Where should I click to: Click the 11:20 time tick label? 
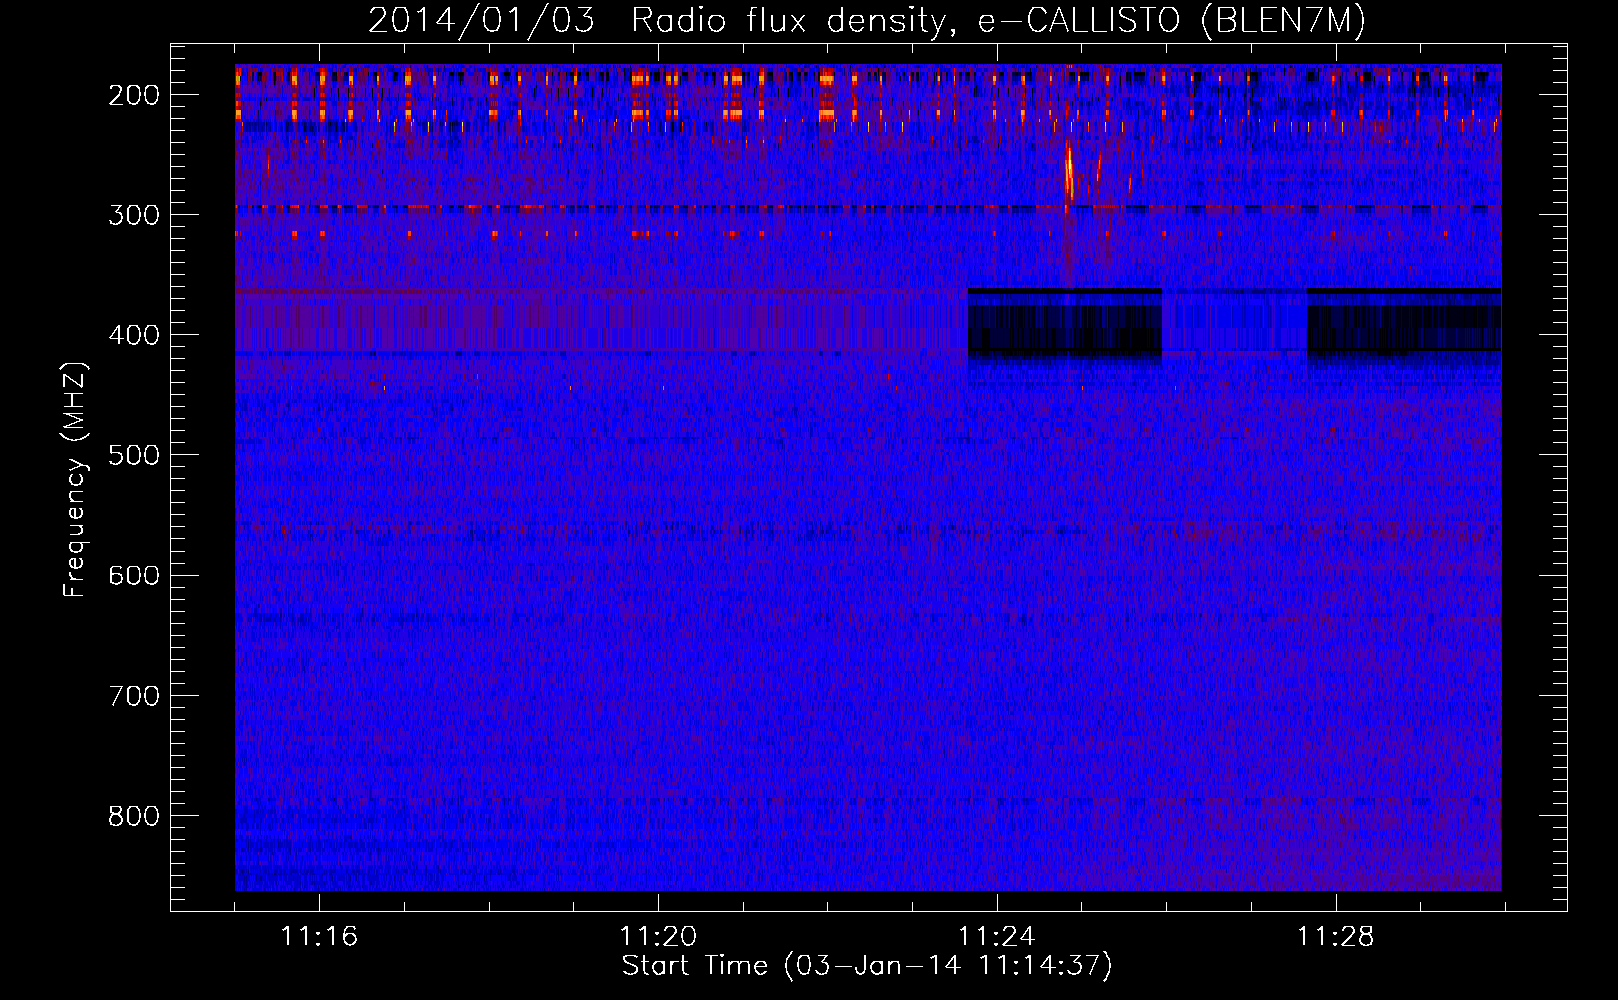click(658, 936)
